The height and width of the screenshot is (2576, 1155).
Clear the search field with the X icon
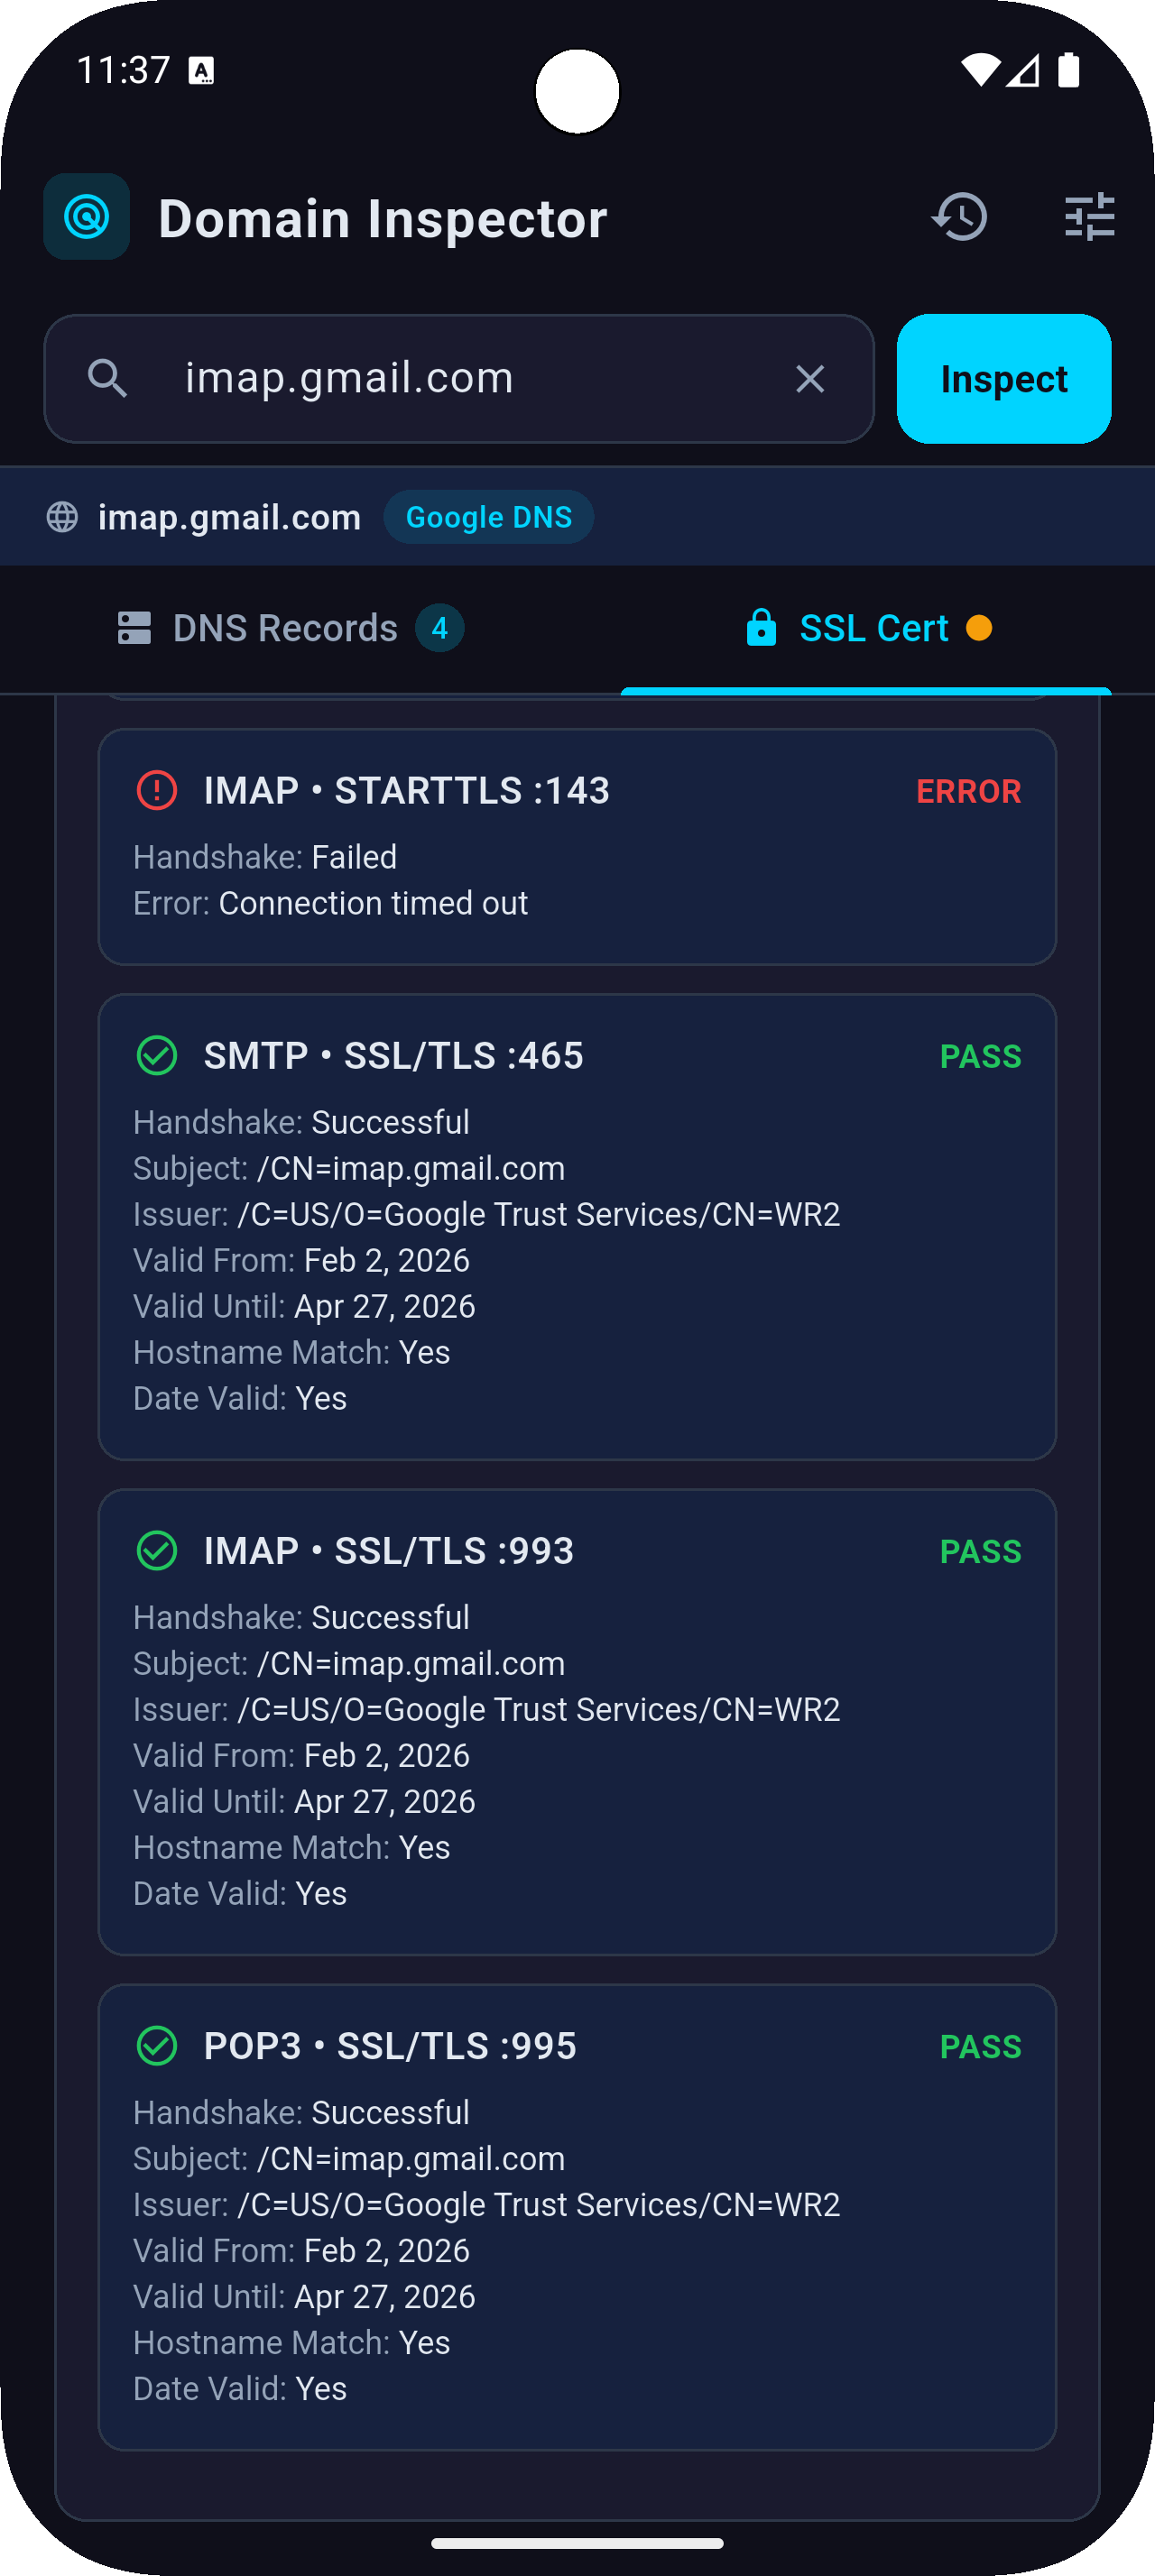(x=810, y=378)
